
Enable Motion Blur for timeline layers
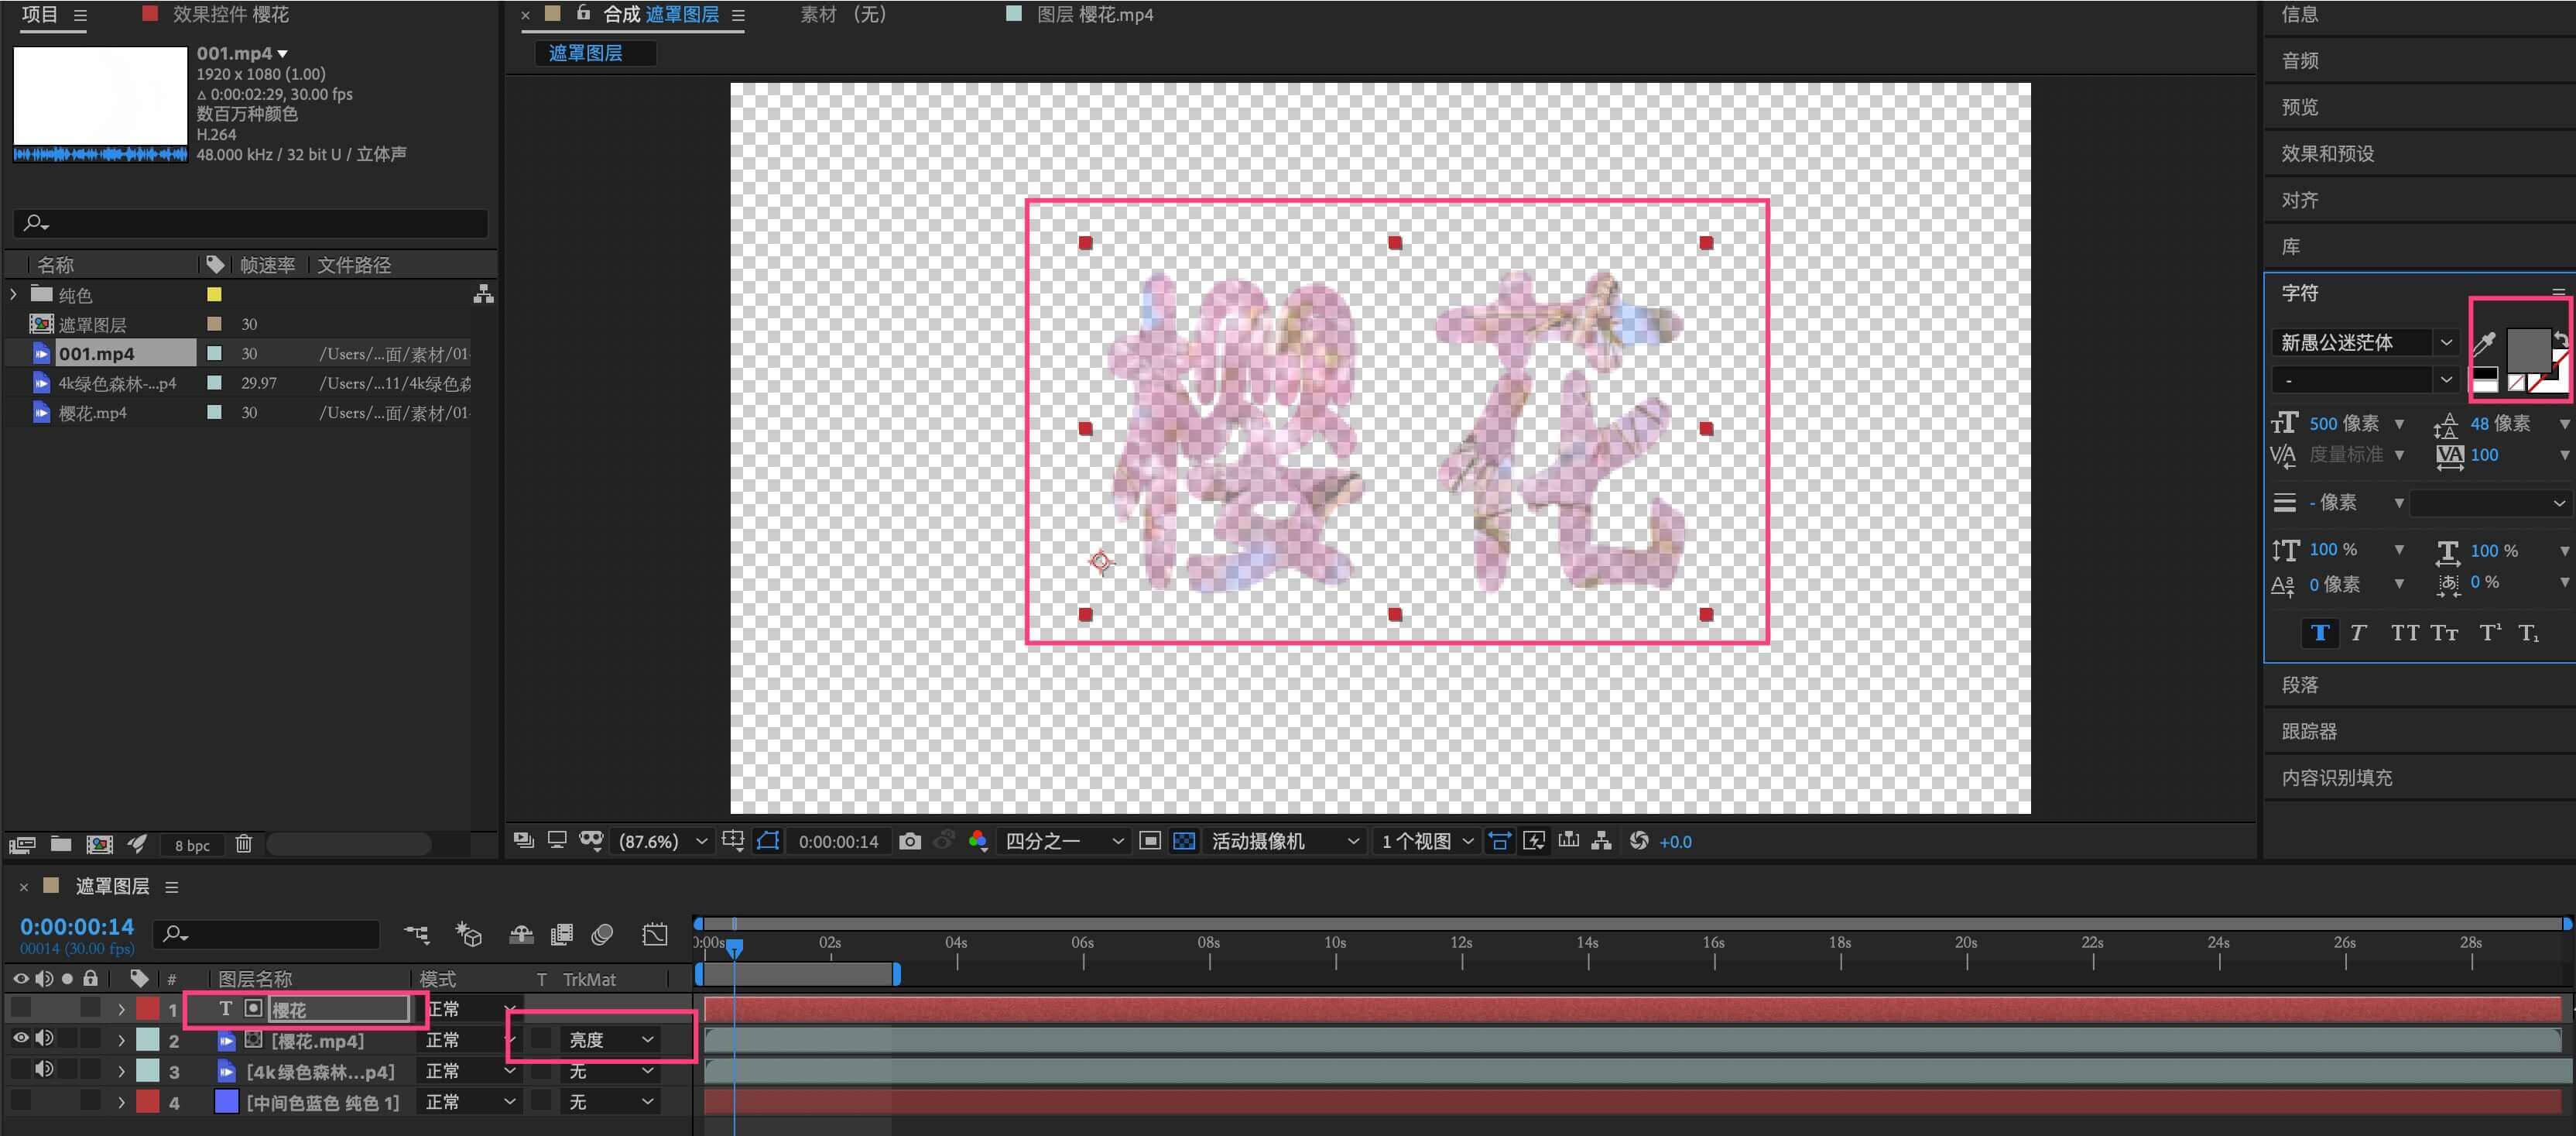pos(602,934)
